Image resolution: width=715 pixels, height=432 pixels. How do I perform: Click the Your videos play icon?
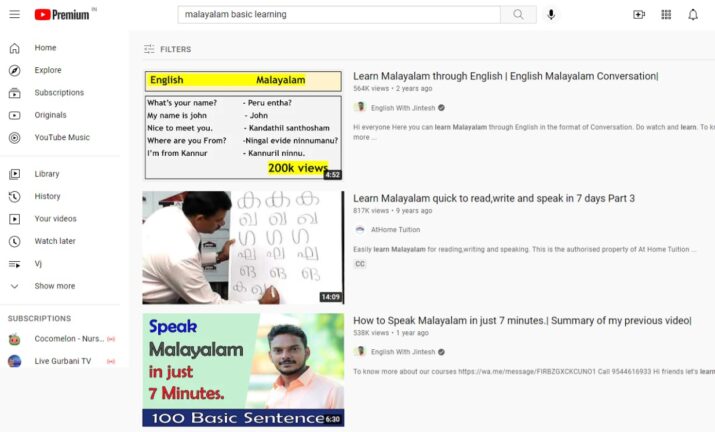point(15,219)
